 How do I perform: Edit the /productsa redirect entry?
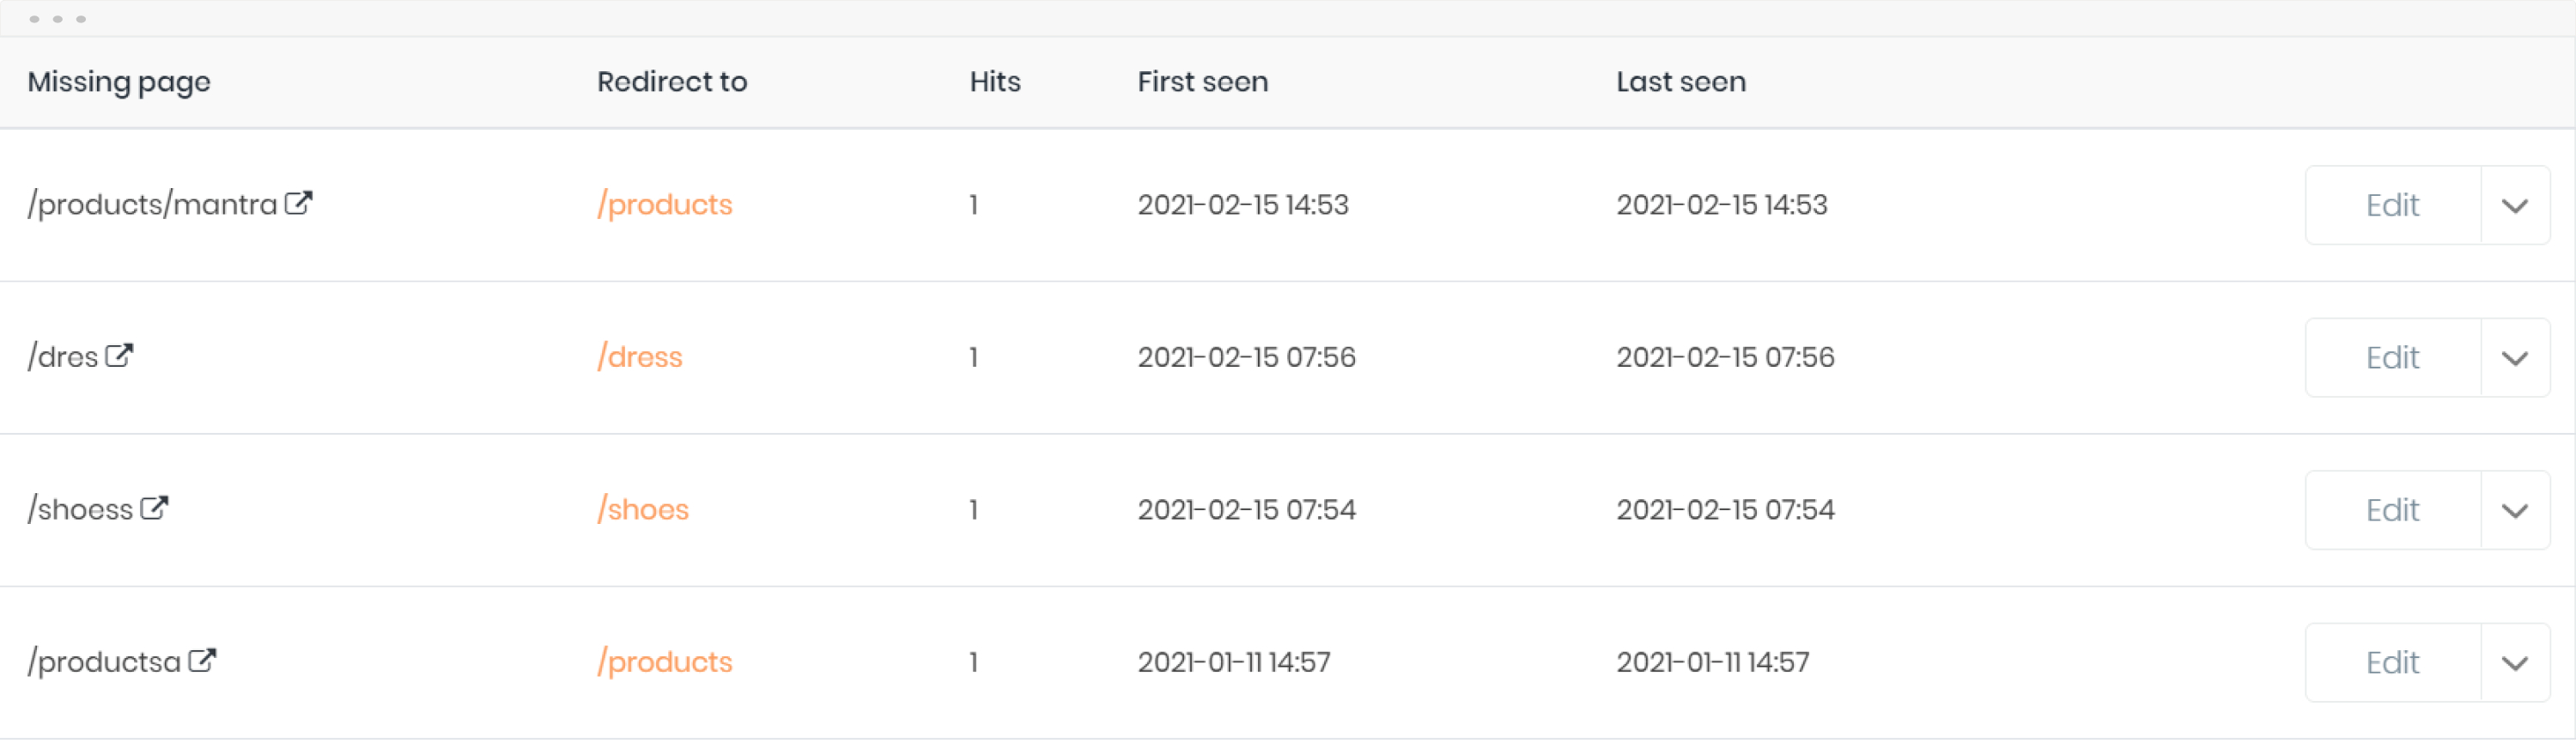click(2392, 663)
